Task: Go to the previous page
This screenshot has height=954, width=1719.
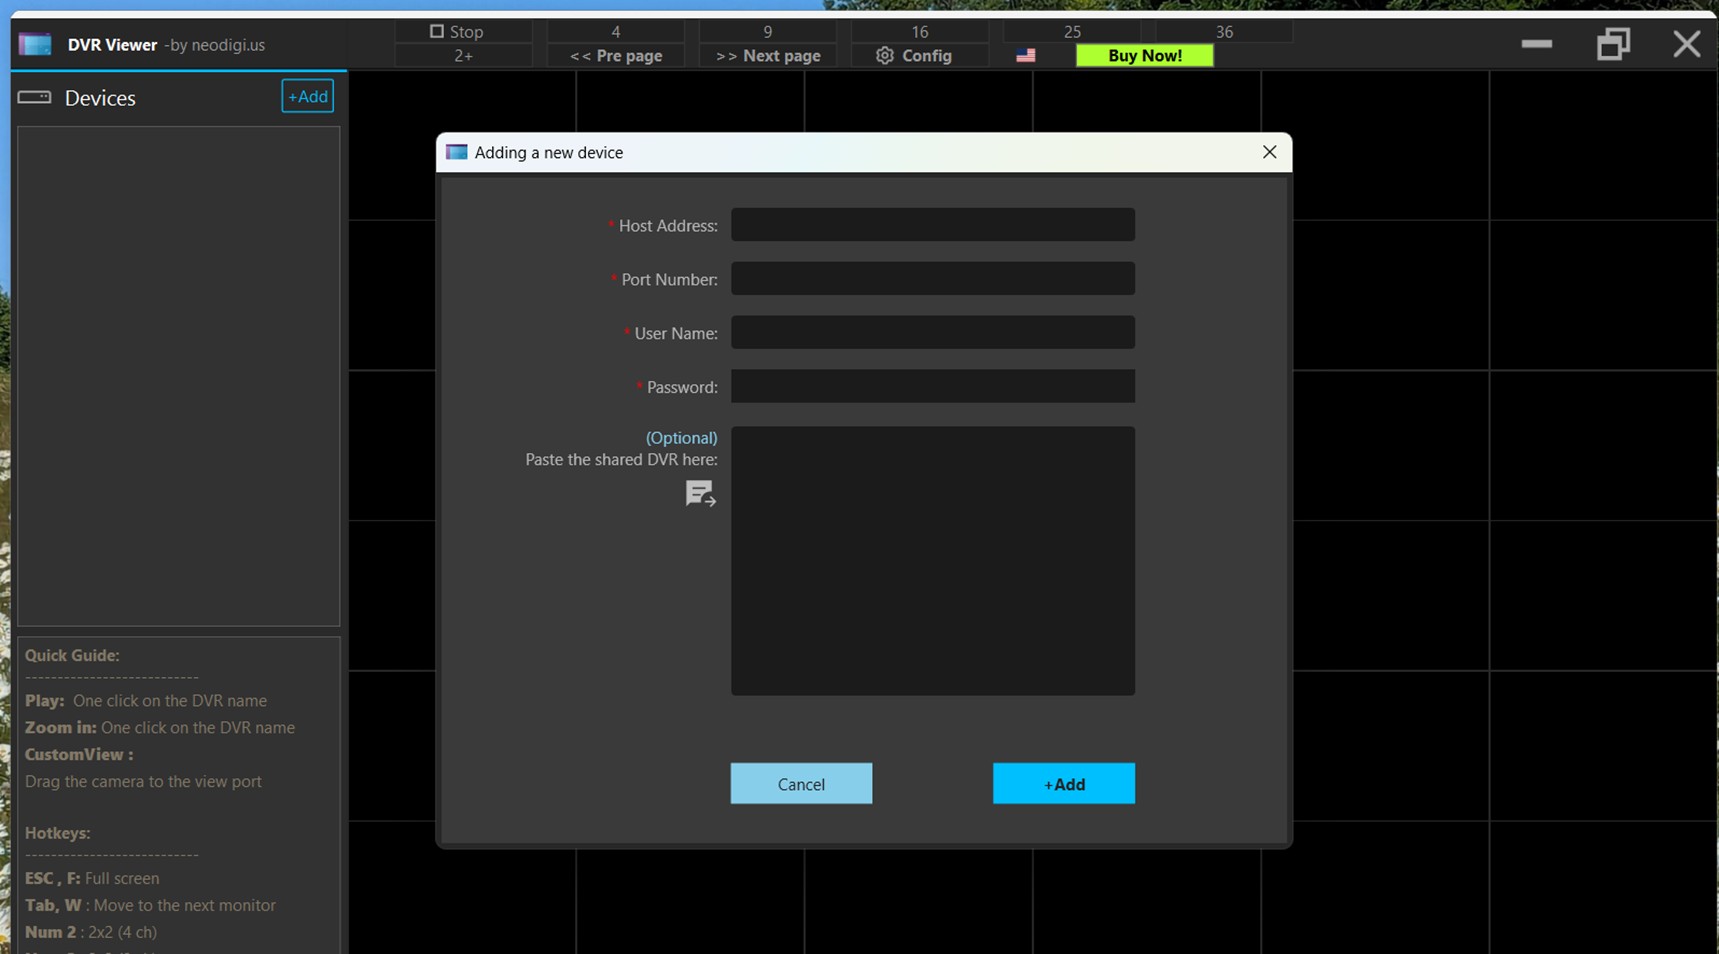Action: [615, 56]
